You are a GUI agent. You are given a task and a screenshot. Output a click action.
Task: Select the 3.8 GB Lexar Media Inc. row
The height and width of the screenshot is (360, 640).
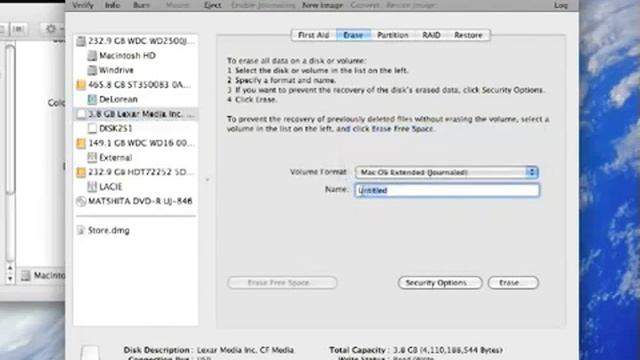coord(136,114)
